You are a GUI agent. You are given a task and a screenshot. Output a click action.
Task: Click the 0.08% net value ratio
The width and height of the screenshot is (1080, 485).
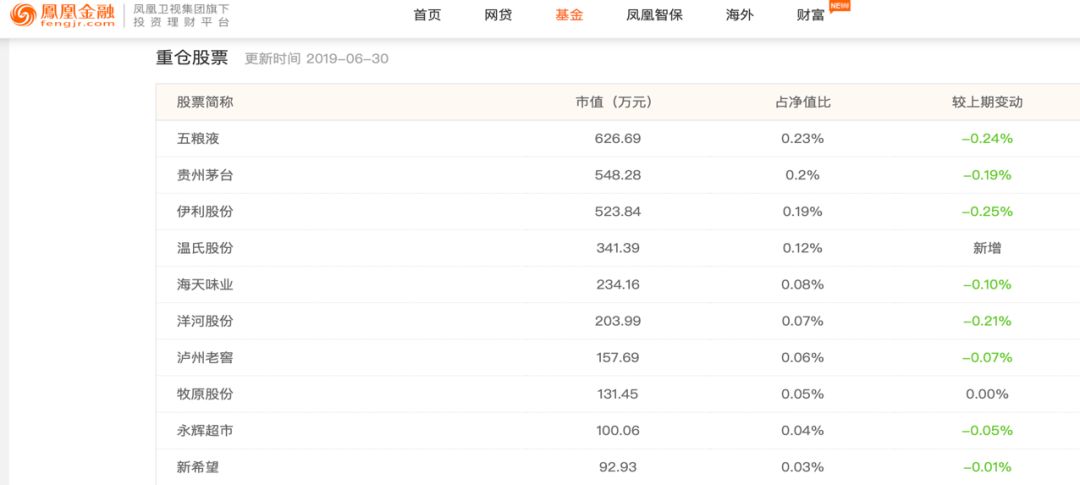pyautogui.click(x=802, y=285)
